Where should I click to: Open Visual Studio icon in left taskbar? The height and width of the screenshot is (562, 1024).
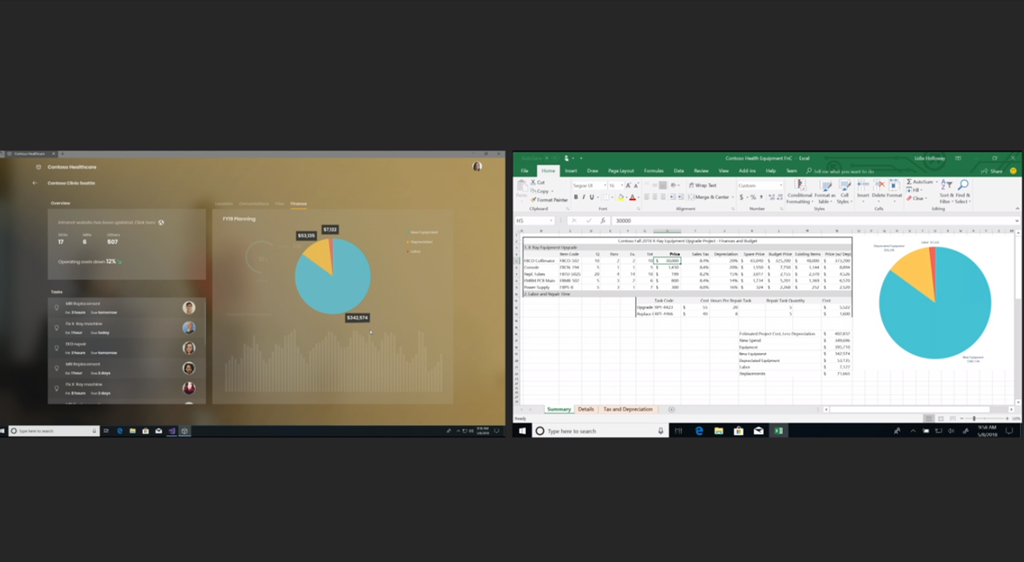pyautogui.click(x=172, y=431)
